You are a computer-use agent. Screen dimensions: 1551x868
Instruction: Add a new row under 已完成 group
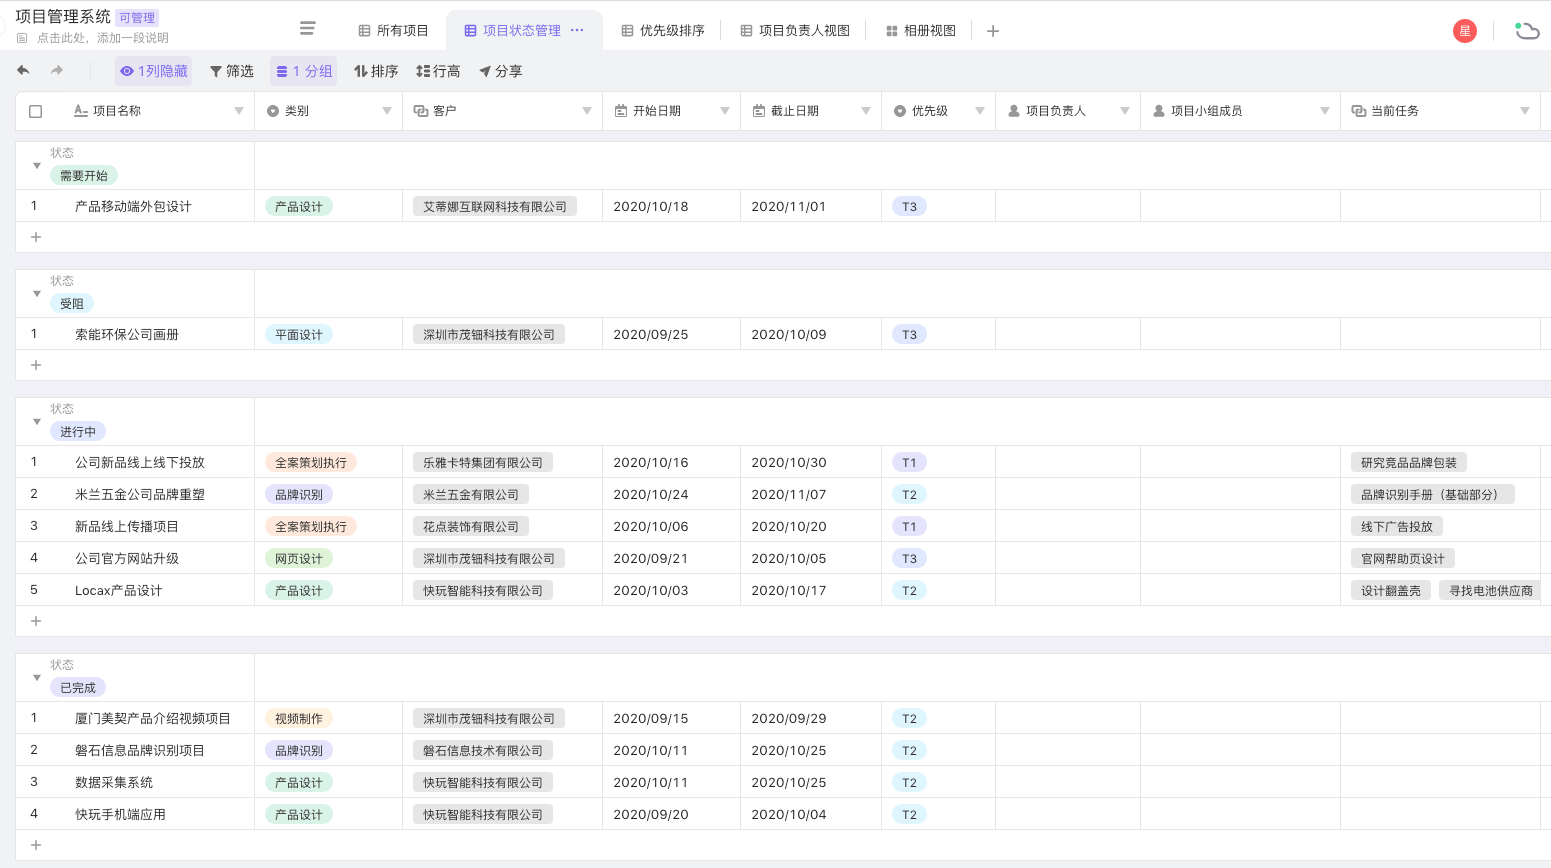[x=36, y=845]
